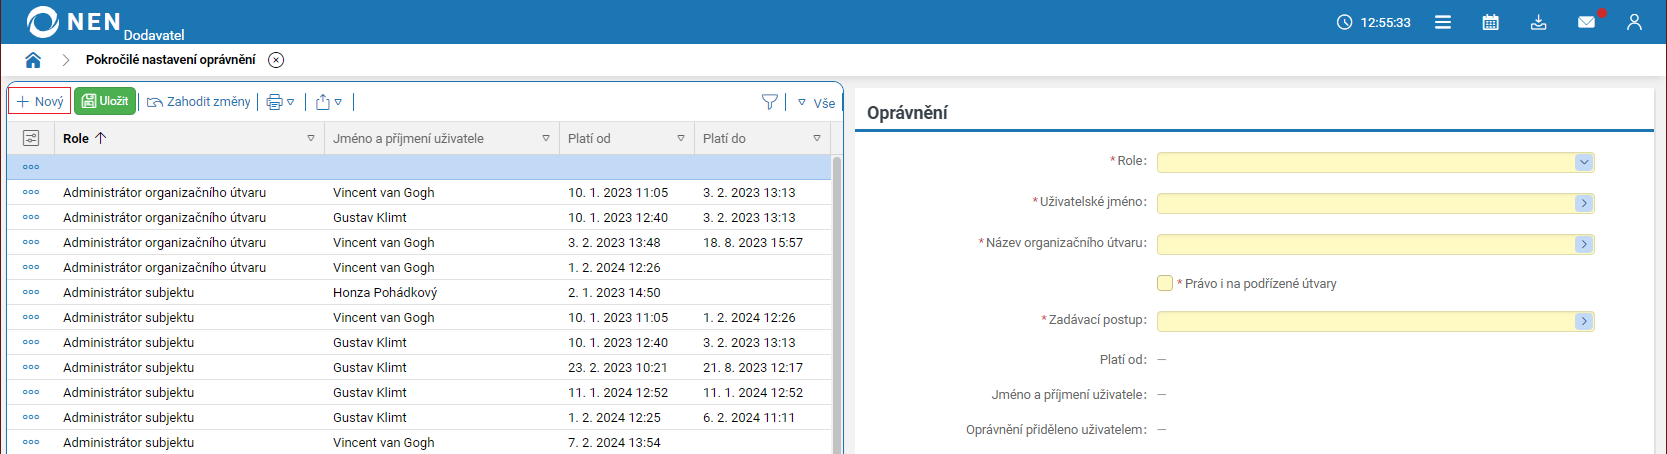The image size is (1667, 454).
Task: Open row menu of the empty selected row
Action: point(31,167)
